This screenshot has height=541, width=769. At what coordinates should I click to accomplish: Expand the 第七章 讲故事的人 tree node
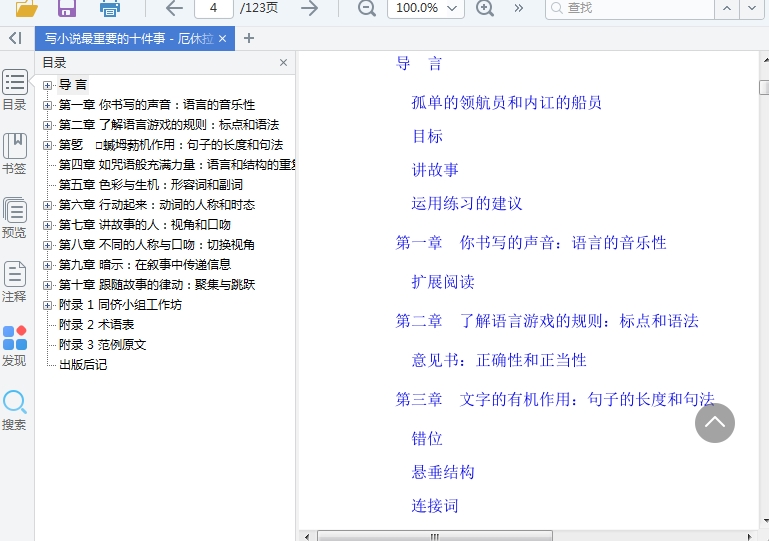47,226
